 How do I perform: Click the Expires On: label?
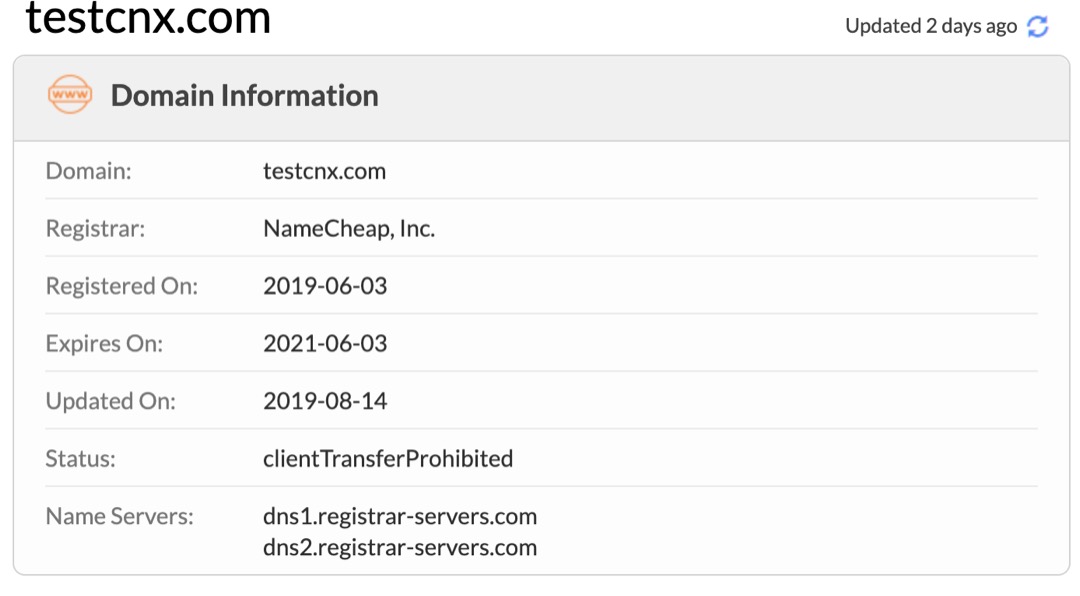pyautogui.click(x=104, y=343)
